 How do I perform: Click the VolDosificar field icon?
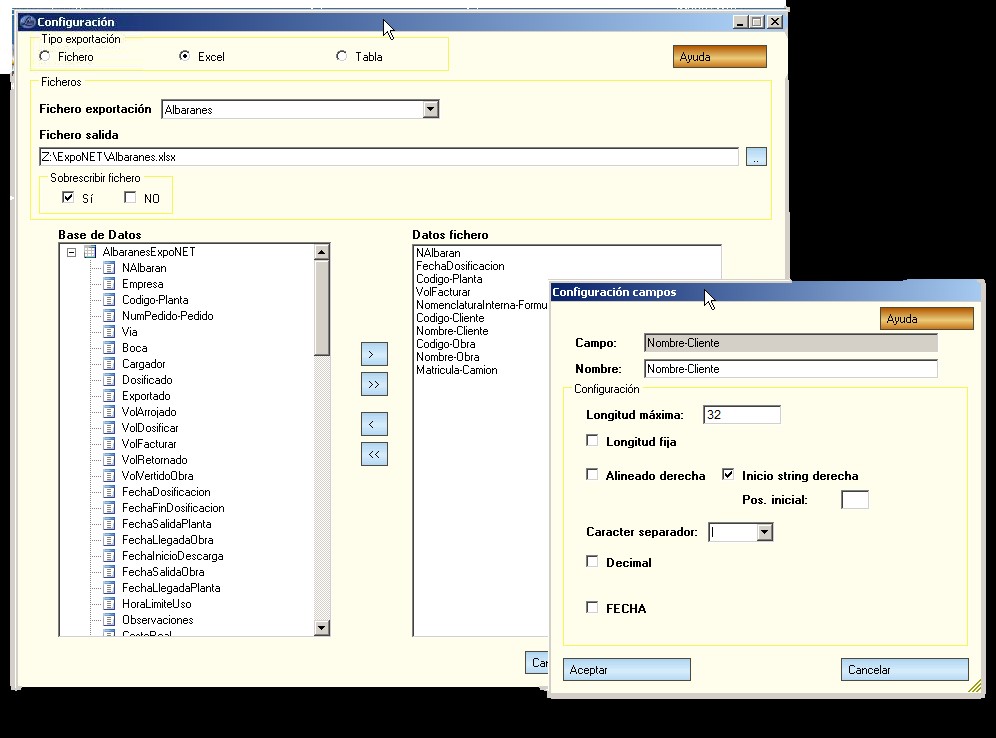point(109,428)
